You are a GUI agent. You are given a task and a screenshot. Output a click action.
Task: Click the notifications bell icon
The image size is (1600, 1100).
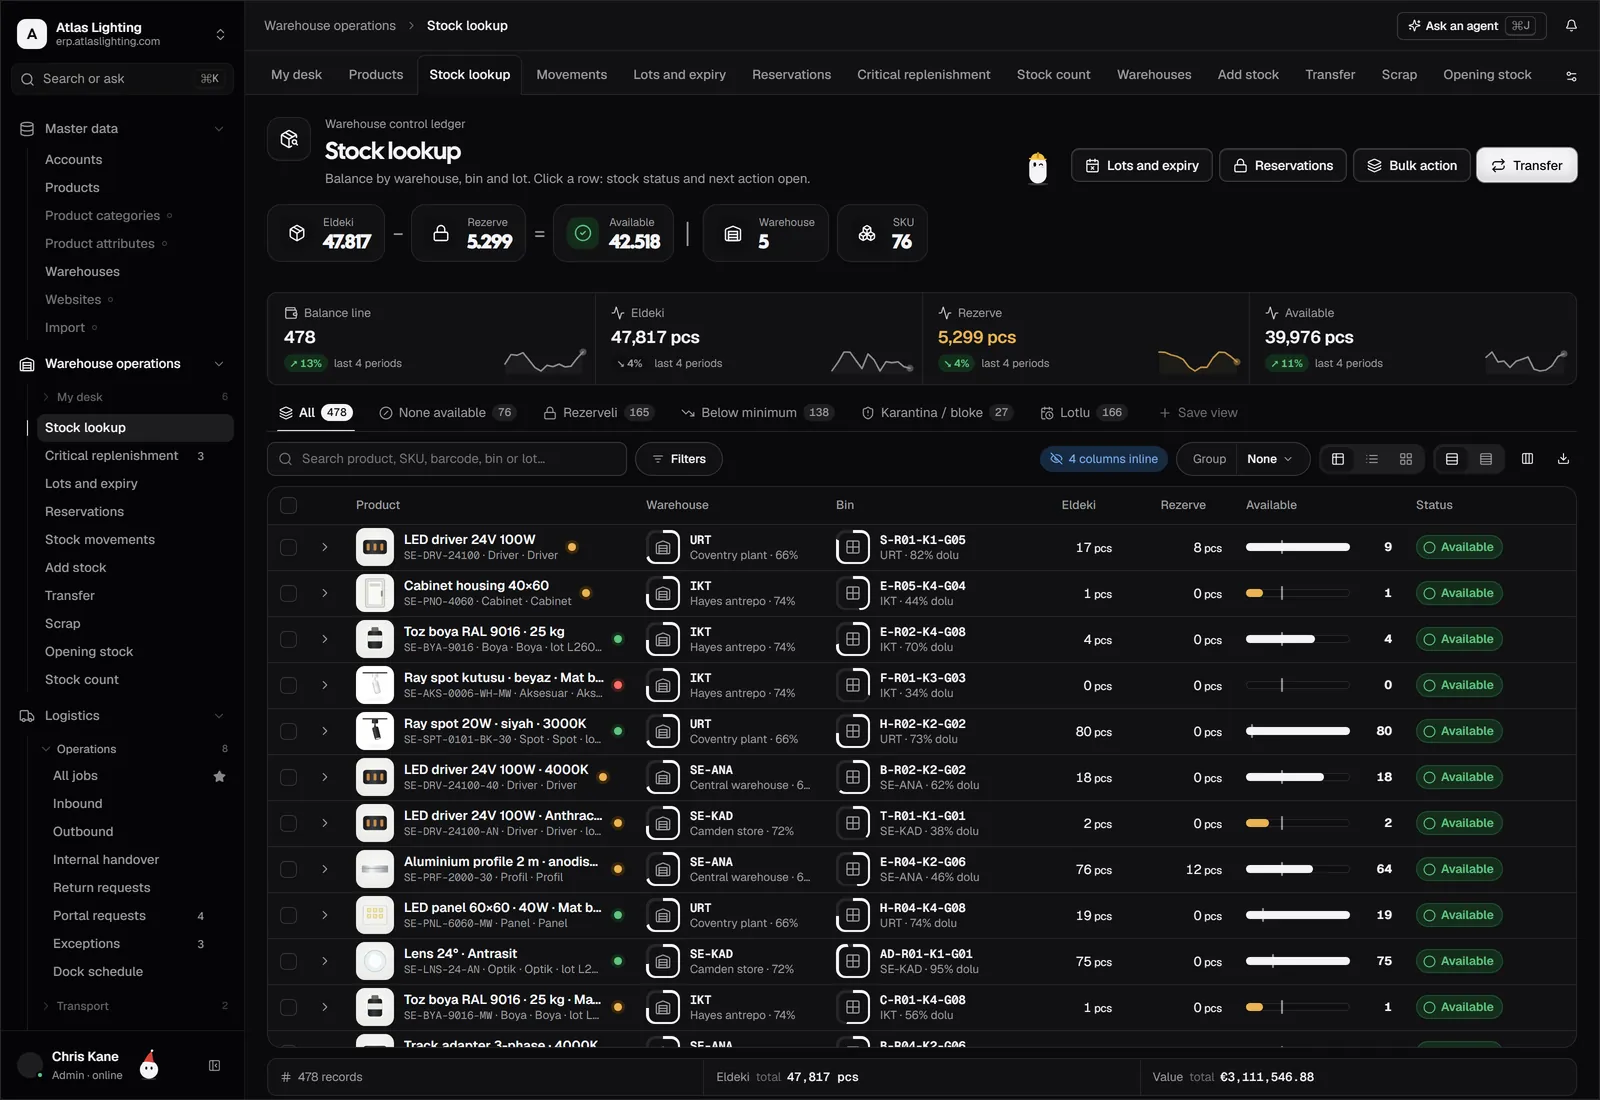(x=1571, y=26)
